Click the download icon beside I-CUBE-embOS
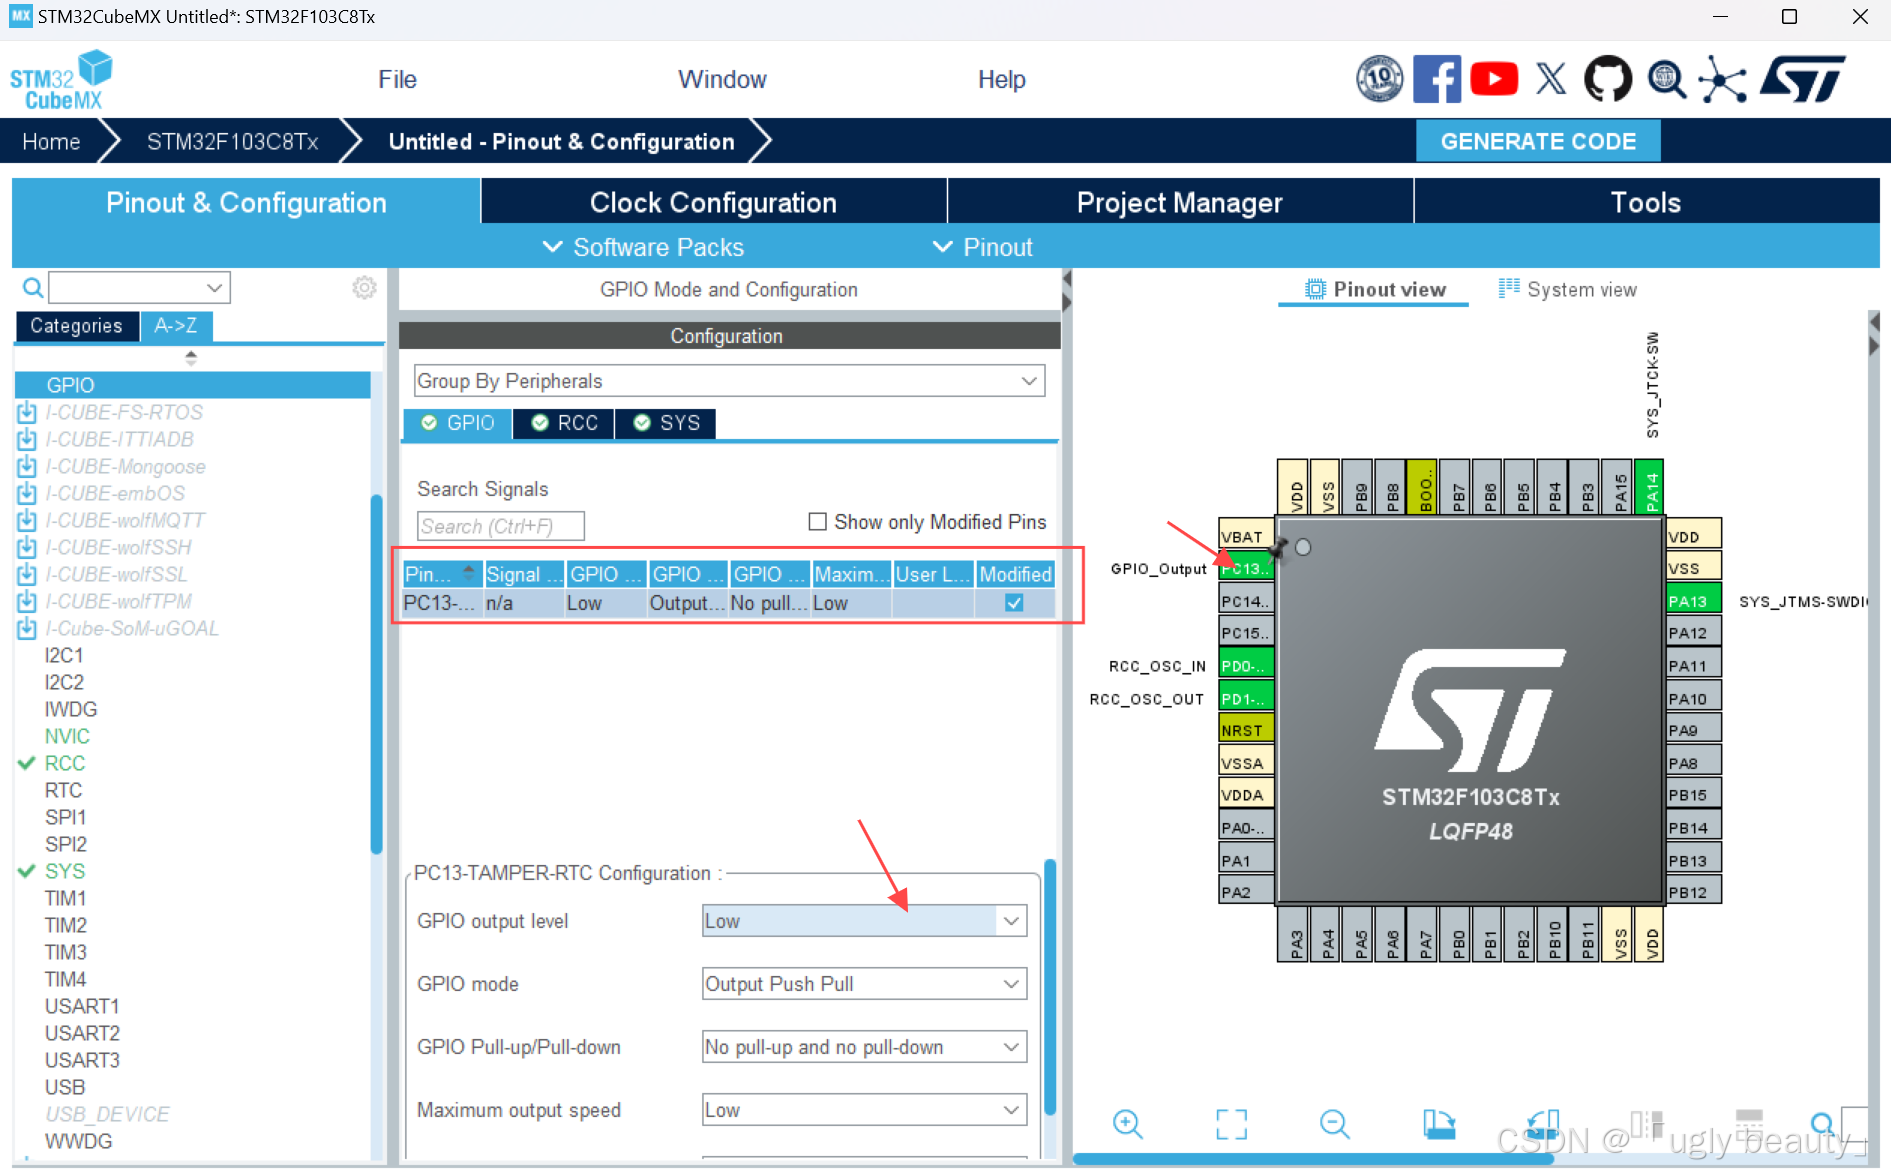The height and width of the screenshot is (1173, 1891). coord(27,493)
